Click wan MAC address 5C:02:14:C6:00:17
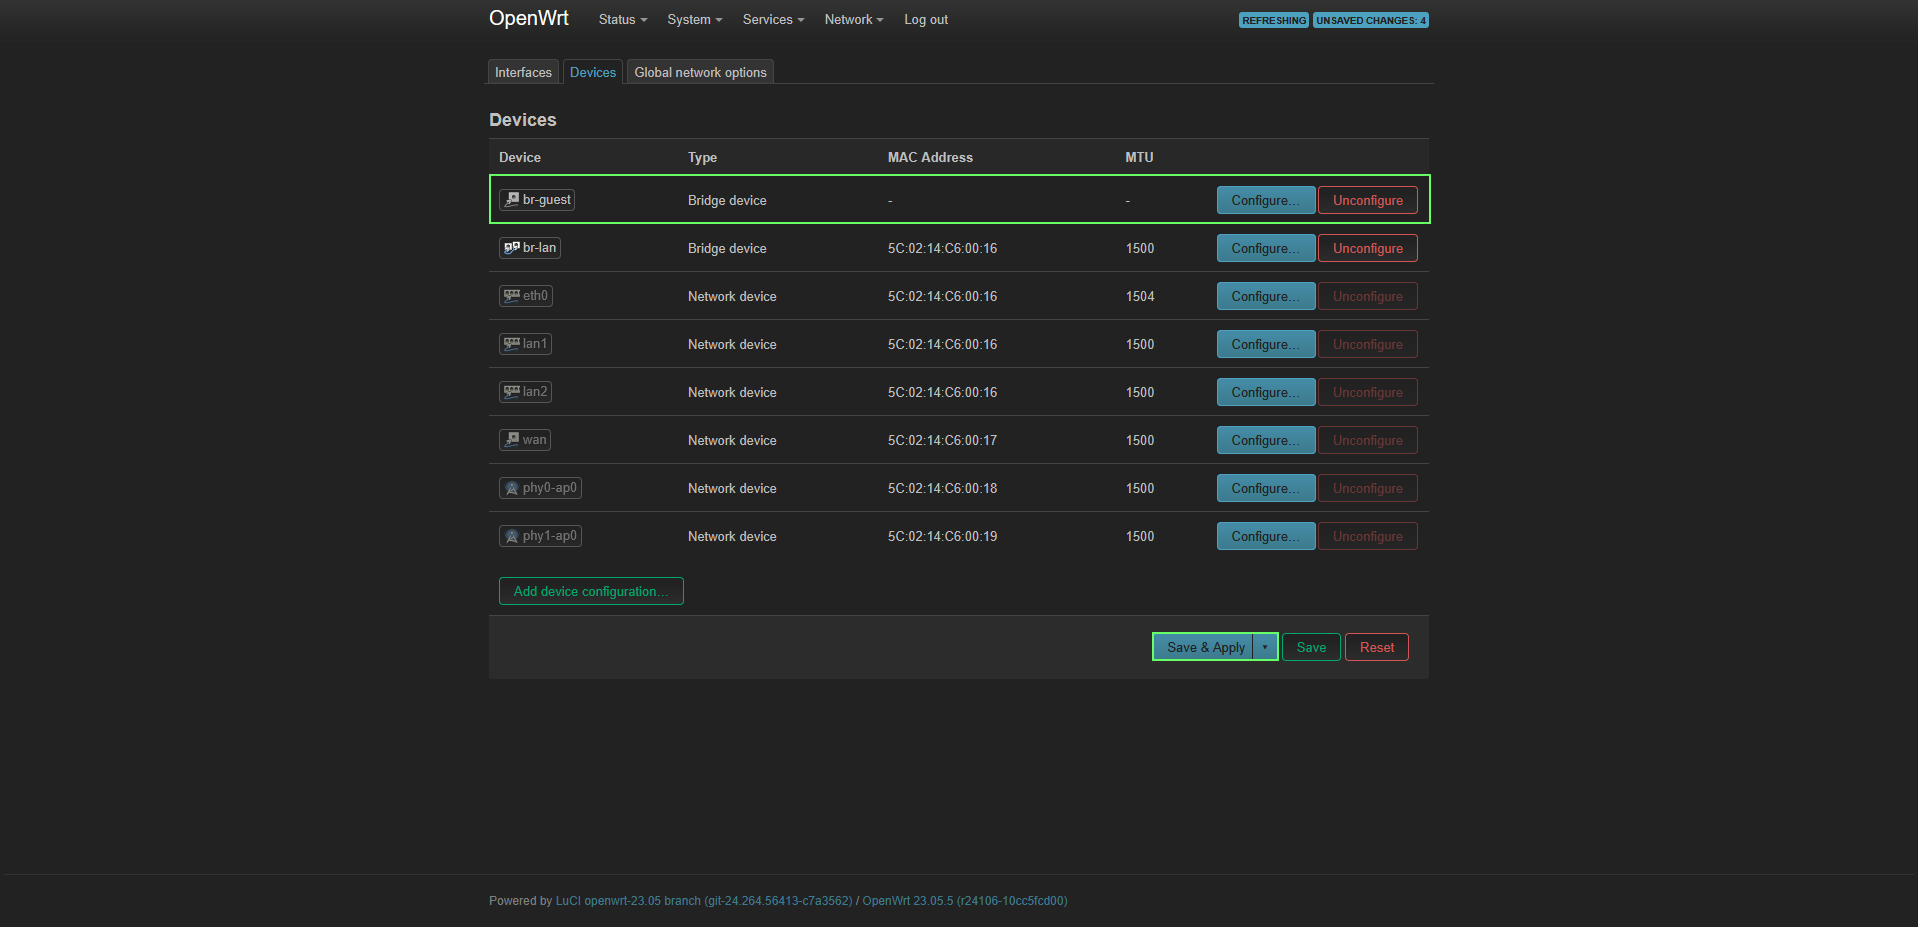Image resolution: width=1918 pixels, height=927 pixels. tap(942, 440)
